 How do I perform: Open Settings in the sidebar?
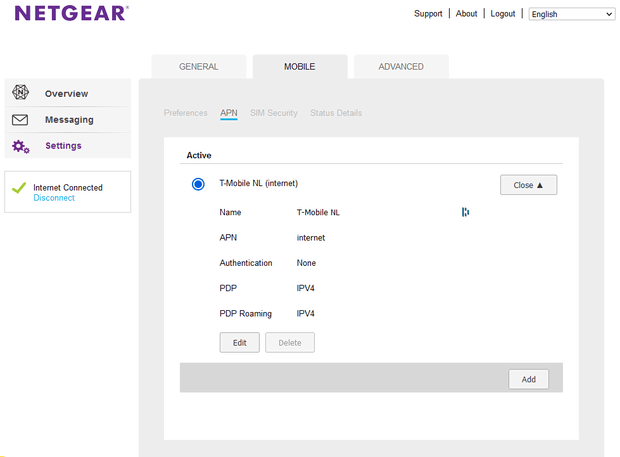tap(68, 145)
